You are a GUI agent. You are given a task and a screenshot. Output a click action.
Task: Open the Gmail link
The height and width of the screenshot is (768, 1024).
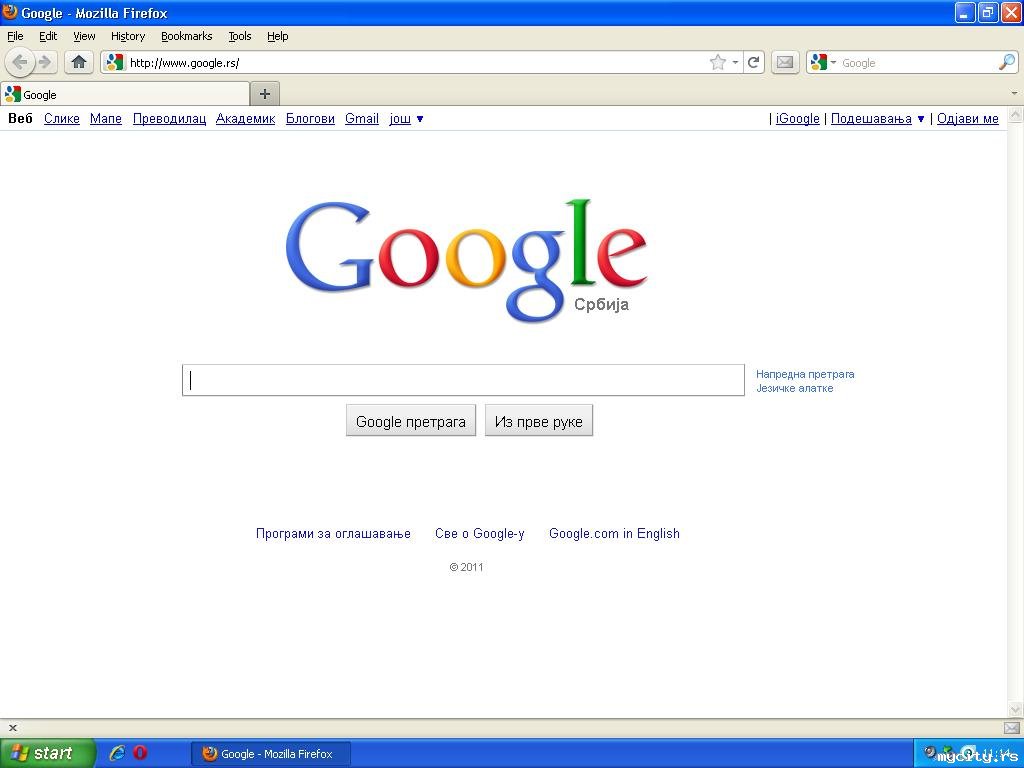coord(362,118)
